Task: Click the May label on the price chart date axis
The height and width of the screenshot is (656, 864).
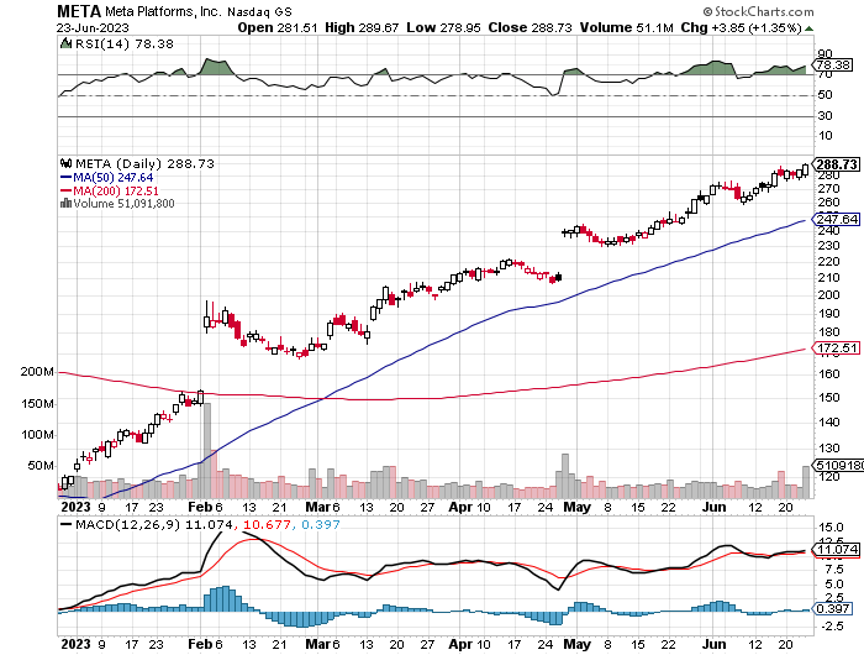Action: pos(577,507)
